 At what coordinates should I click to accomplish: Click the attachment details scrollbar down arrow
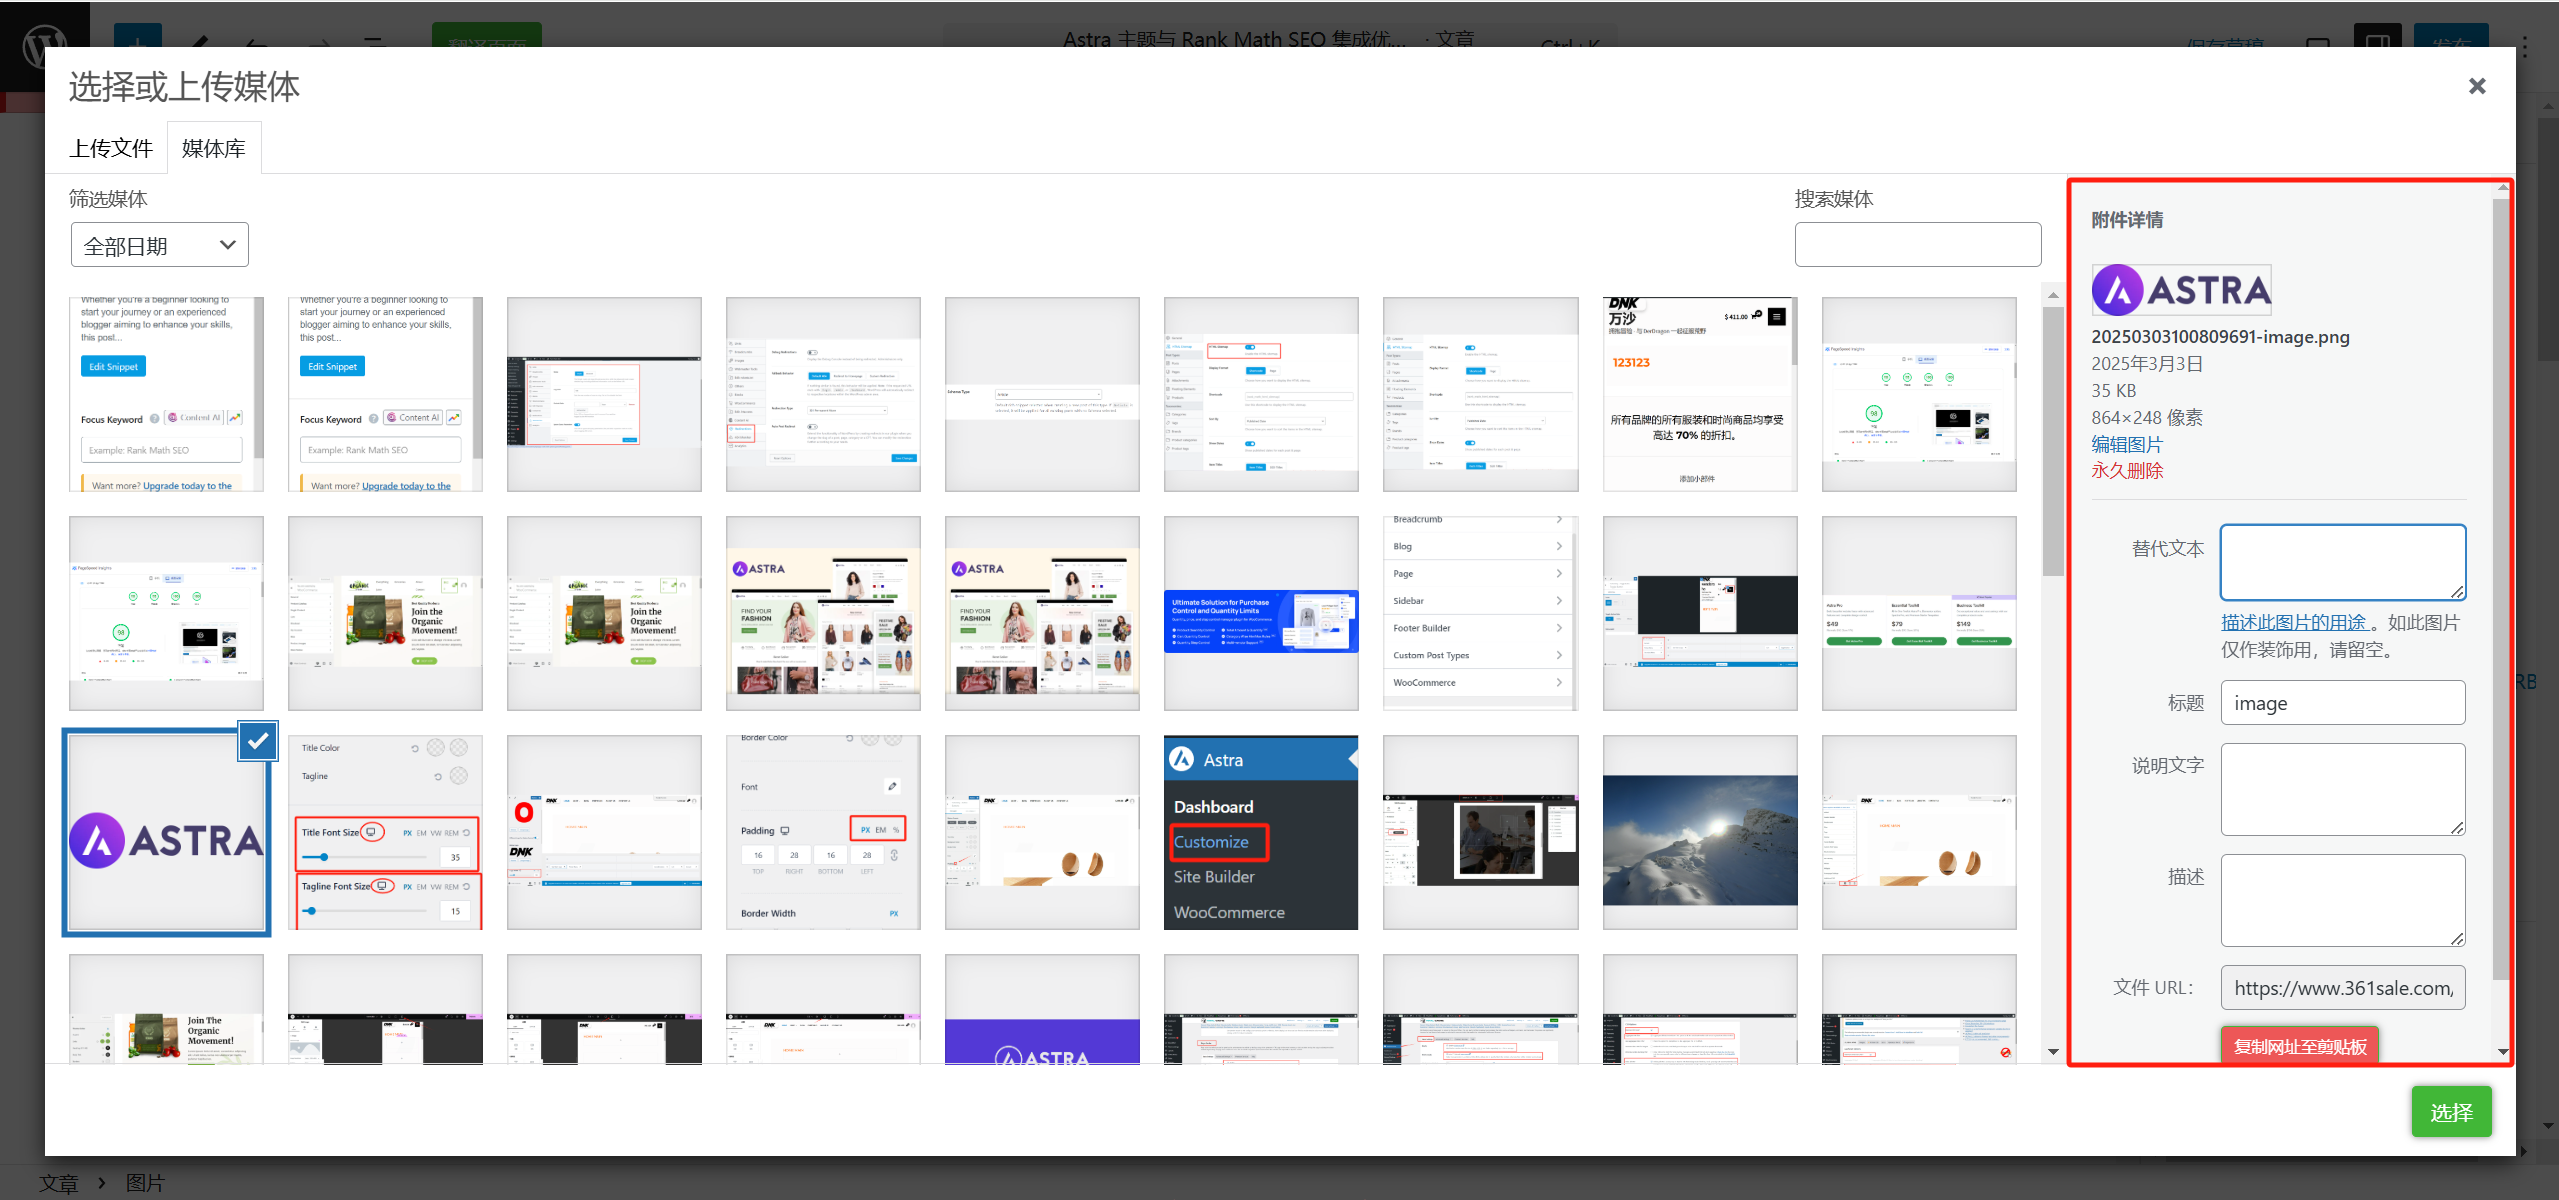pyautogui.click(x=2503, y=1052)
